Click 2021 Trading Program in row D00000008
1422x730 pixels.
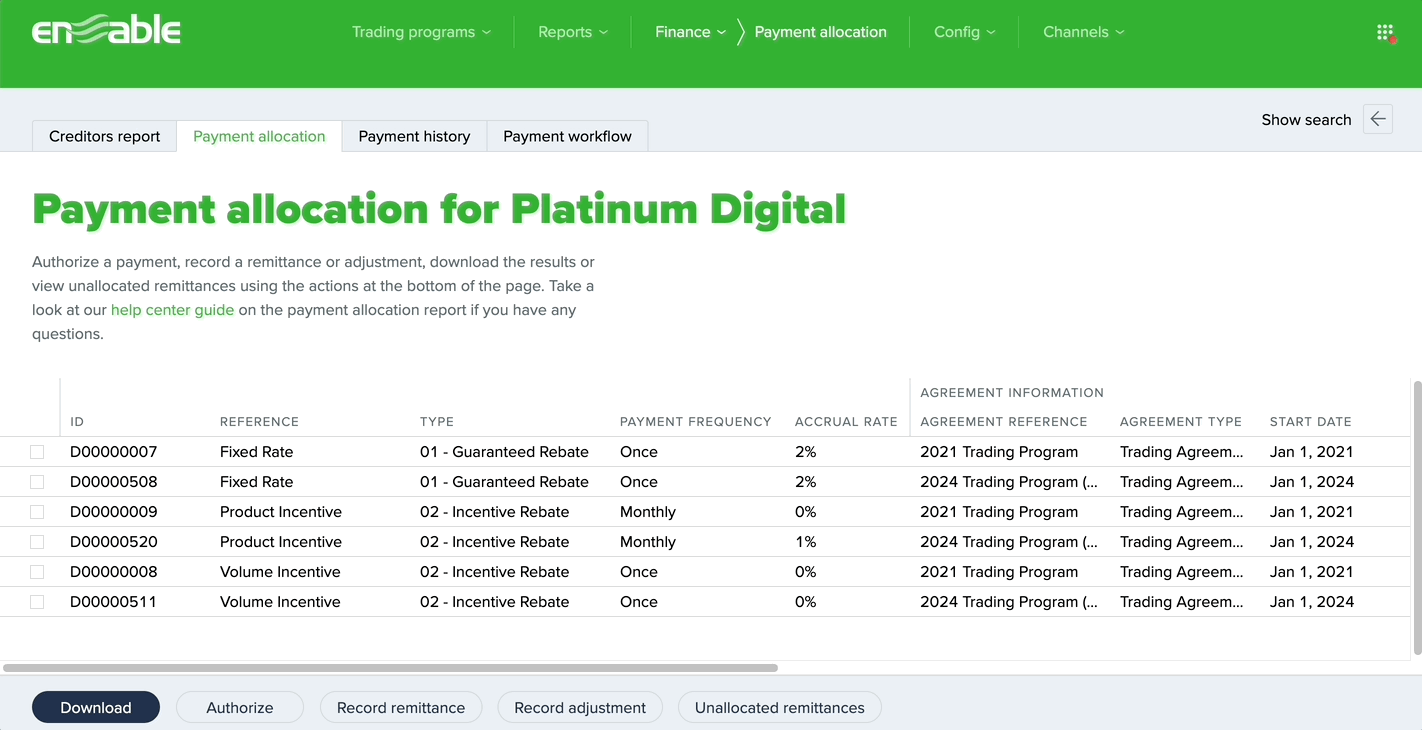(x=999, y=572)
